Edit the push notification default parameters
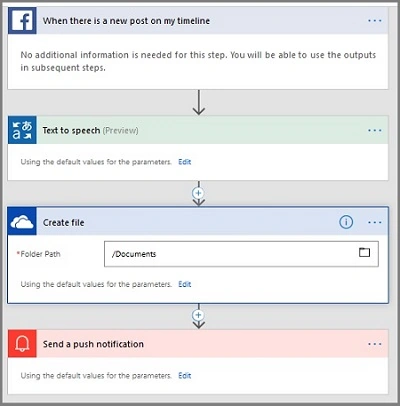Image resolution: width=400 pixels, height=406 pixels. tap(185, 376)
